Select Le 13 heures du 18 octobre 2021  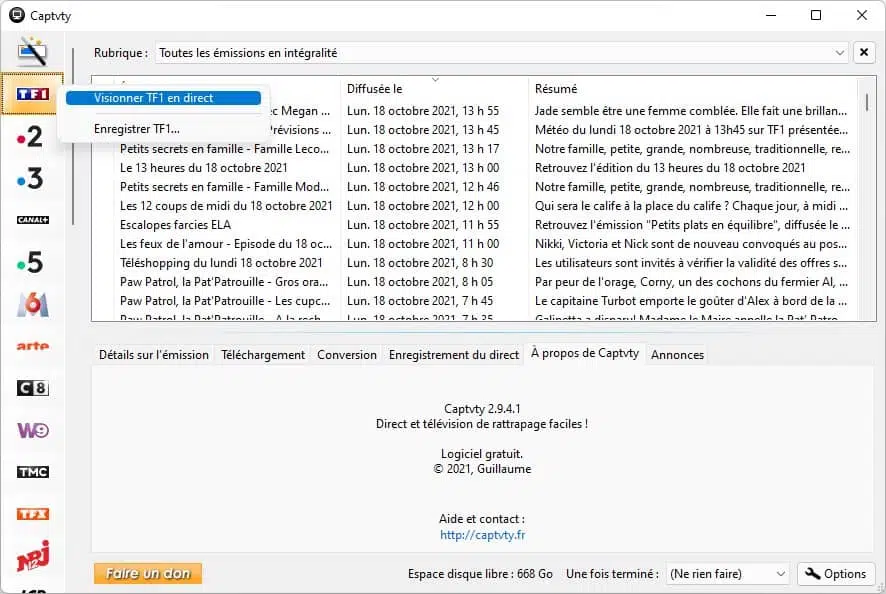click(203, 168)
